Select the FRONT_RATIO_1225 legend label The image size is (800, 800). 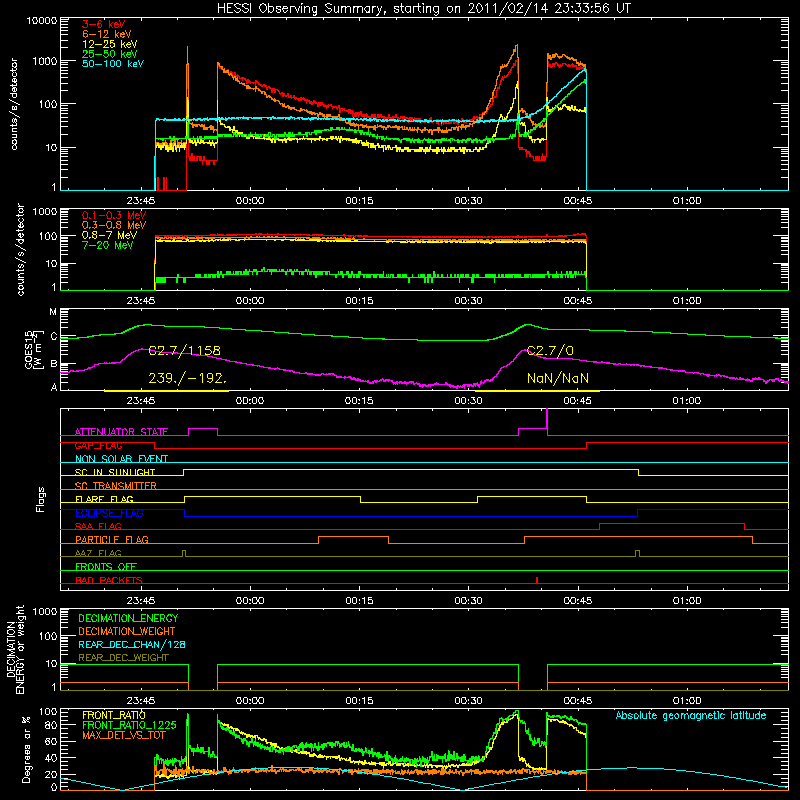click(x=129, y=725)
